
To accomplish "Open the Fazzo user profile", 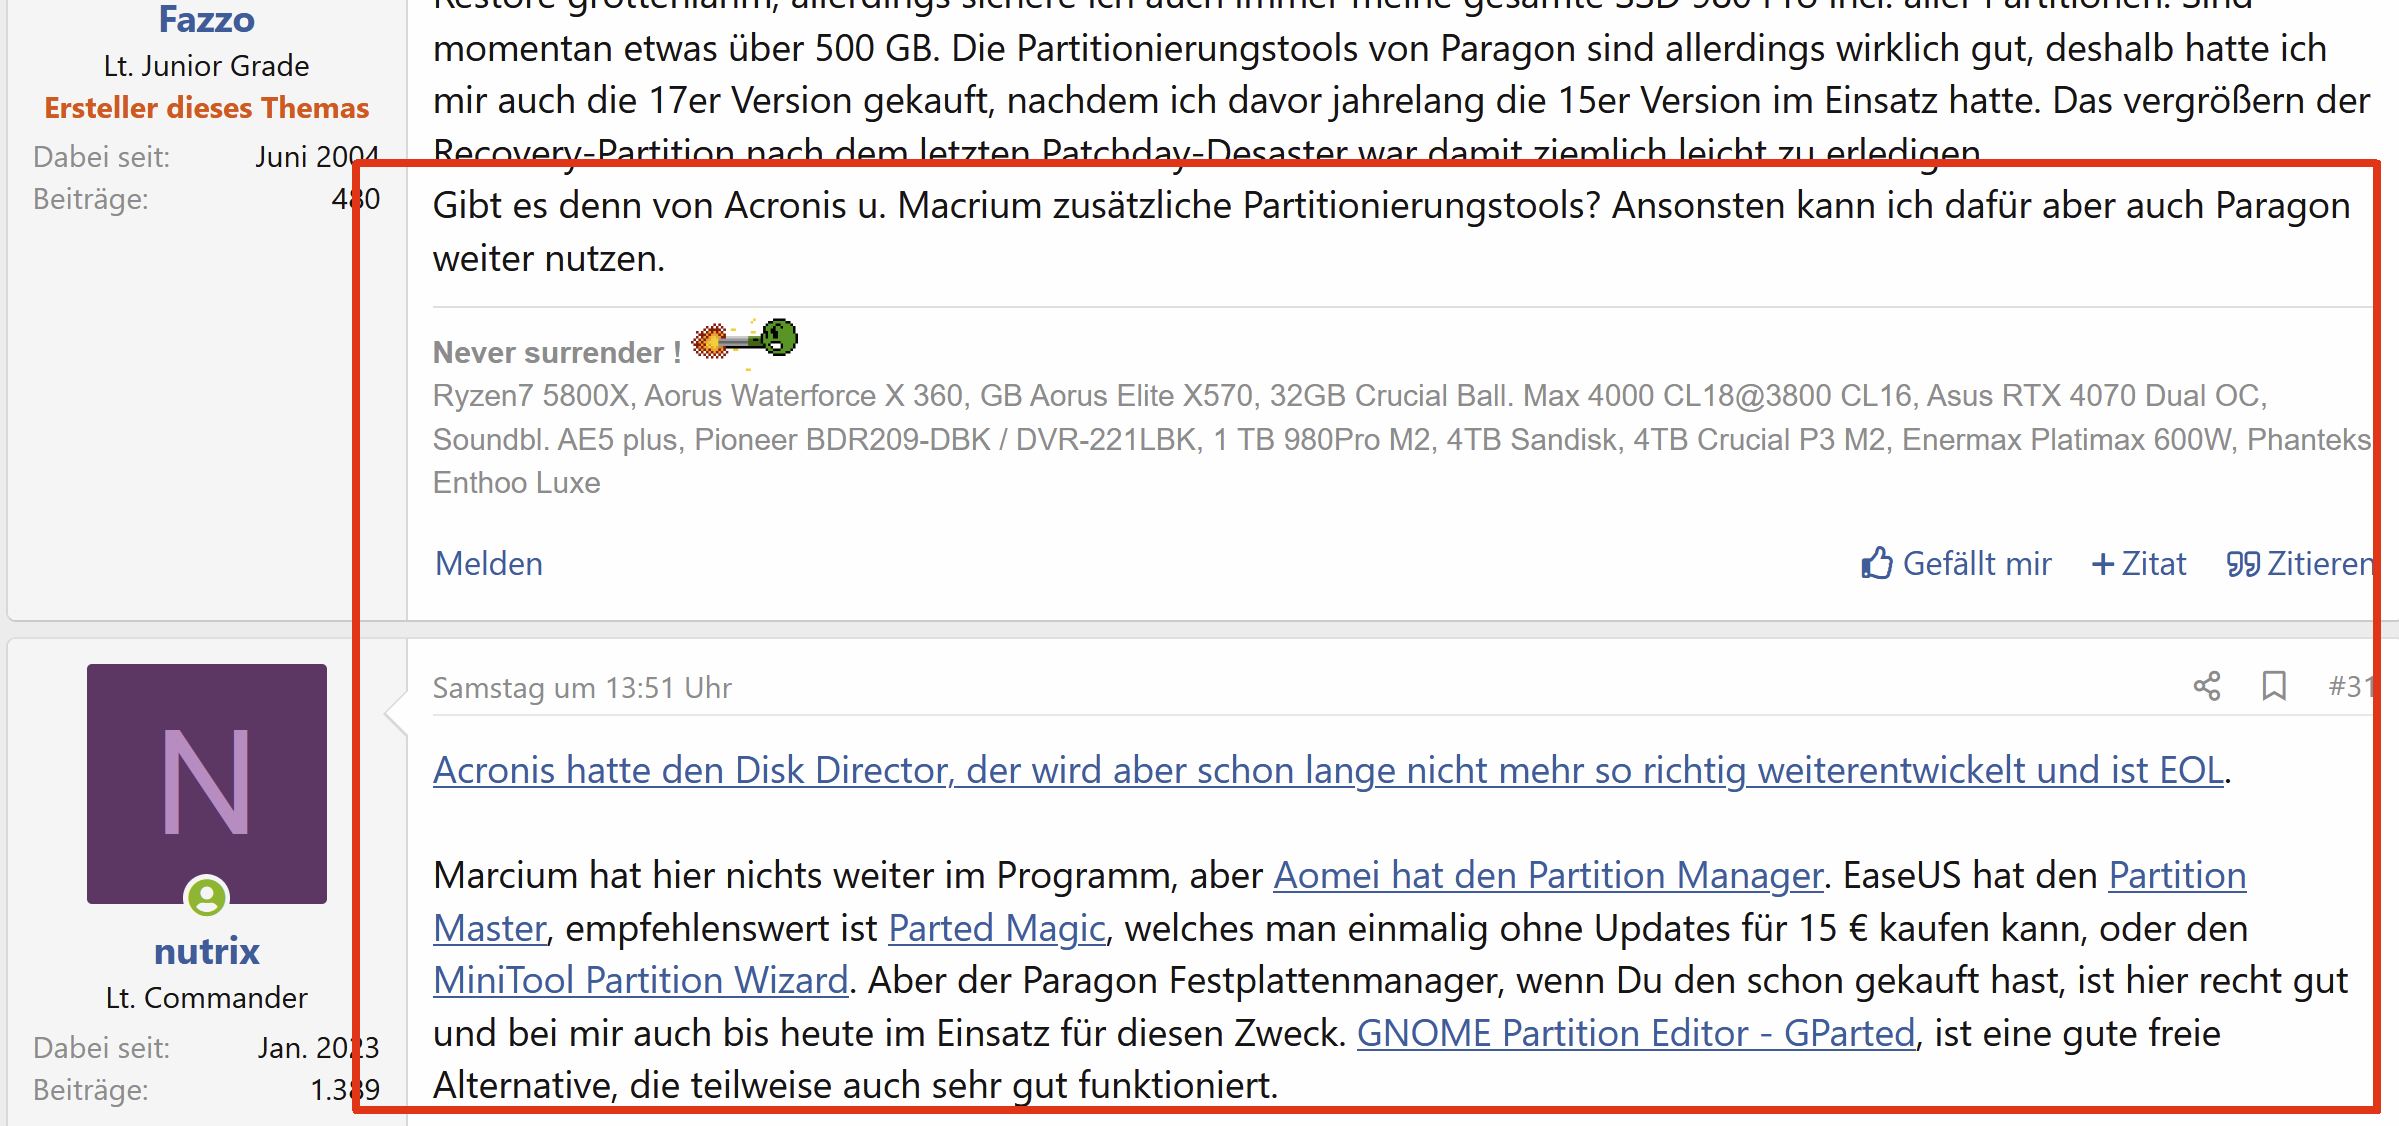I will [207, 19].
